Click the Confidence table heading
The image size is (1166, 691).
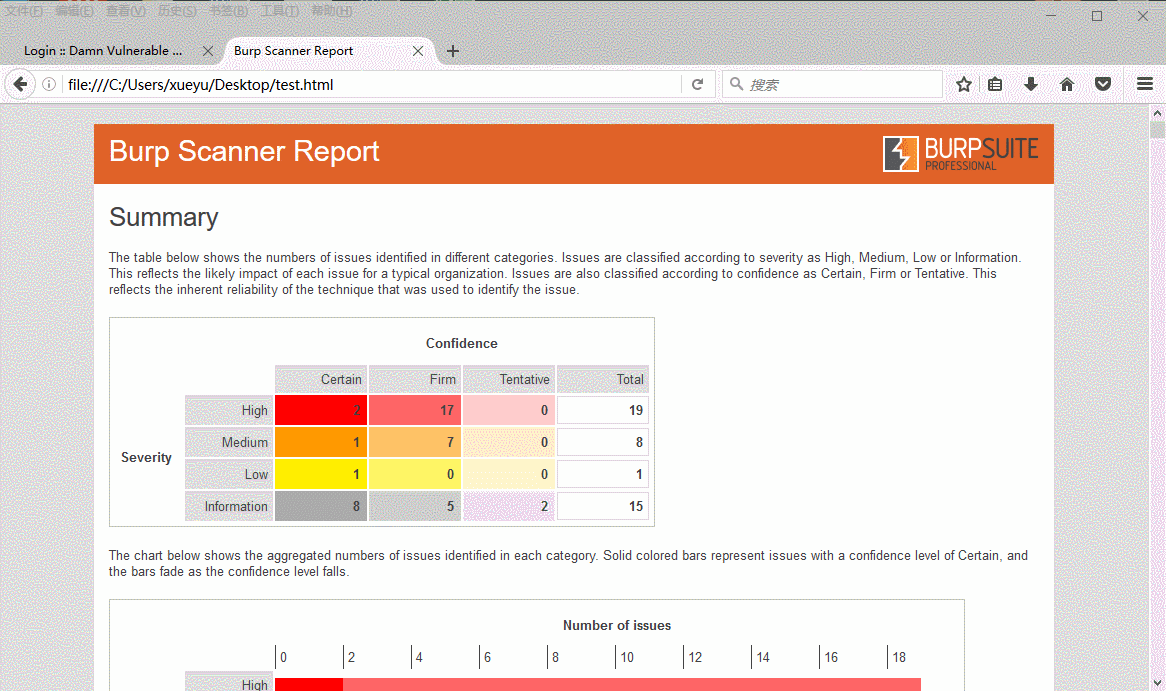click(461, 343)
